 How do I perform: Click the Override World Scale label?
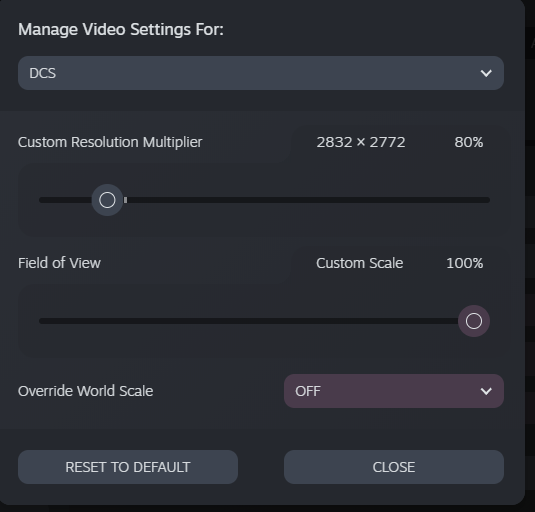point(86,391)
